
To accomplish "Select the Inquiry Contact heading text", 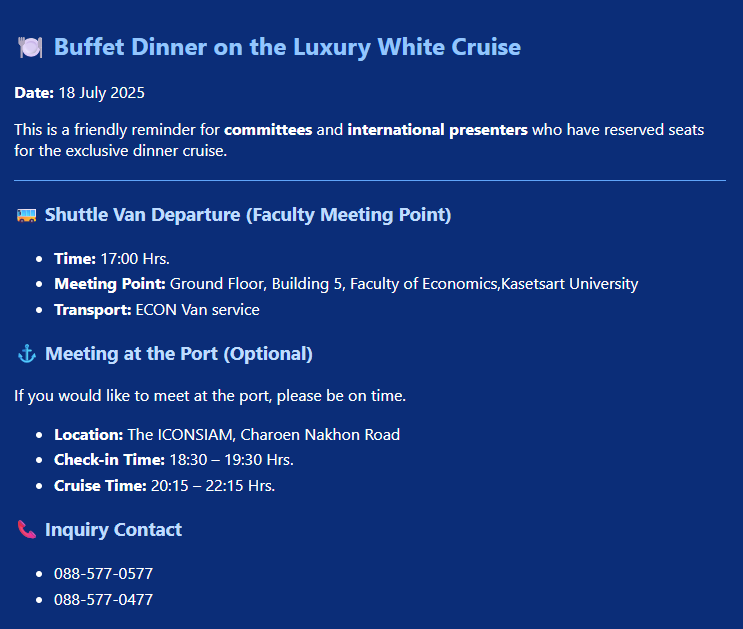I will pyautogui.click(x=113, y=530).
